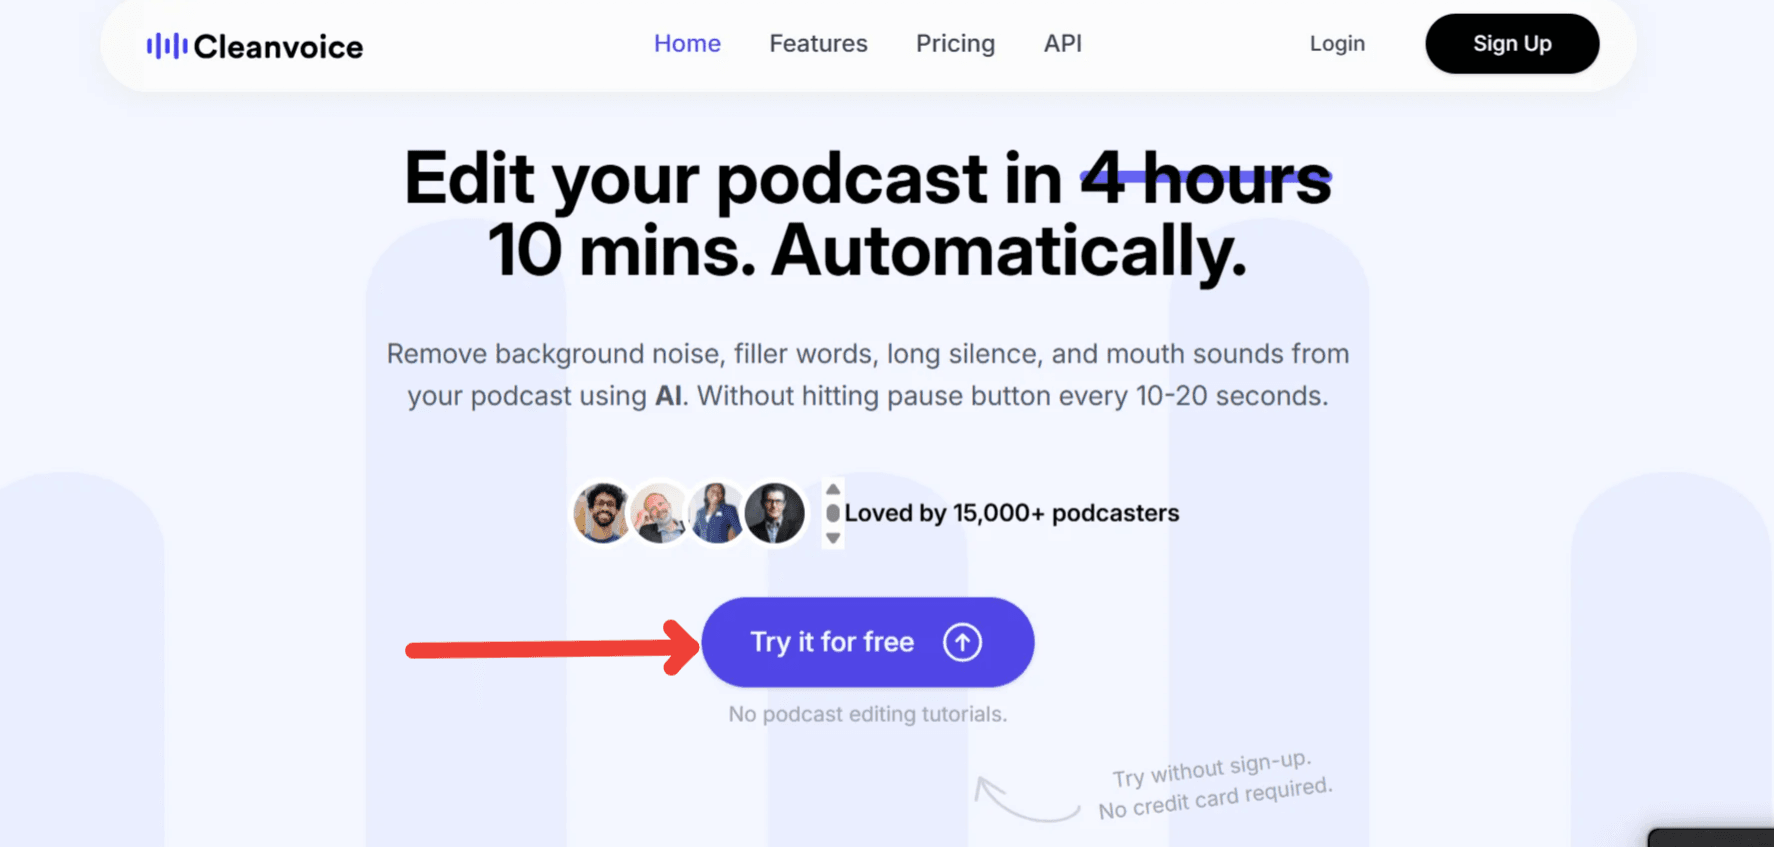Image resolution: width=1774 pixels, height=847 pixels.
Task: Click the "Loved by 15,000+ podcasters" text
Action: pyautogui.click(x=1011, y=513)
